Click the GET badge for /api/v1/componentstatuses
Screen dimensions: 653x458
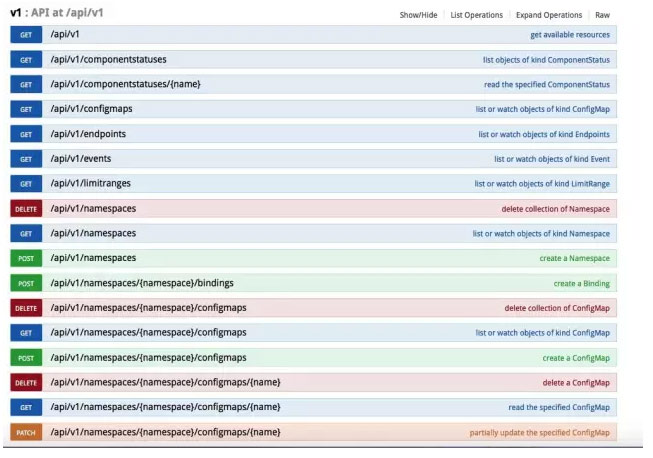(26, 59)
